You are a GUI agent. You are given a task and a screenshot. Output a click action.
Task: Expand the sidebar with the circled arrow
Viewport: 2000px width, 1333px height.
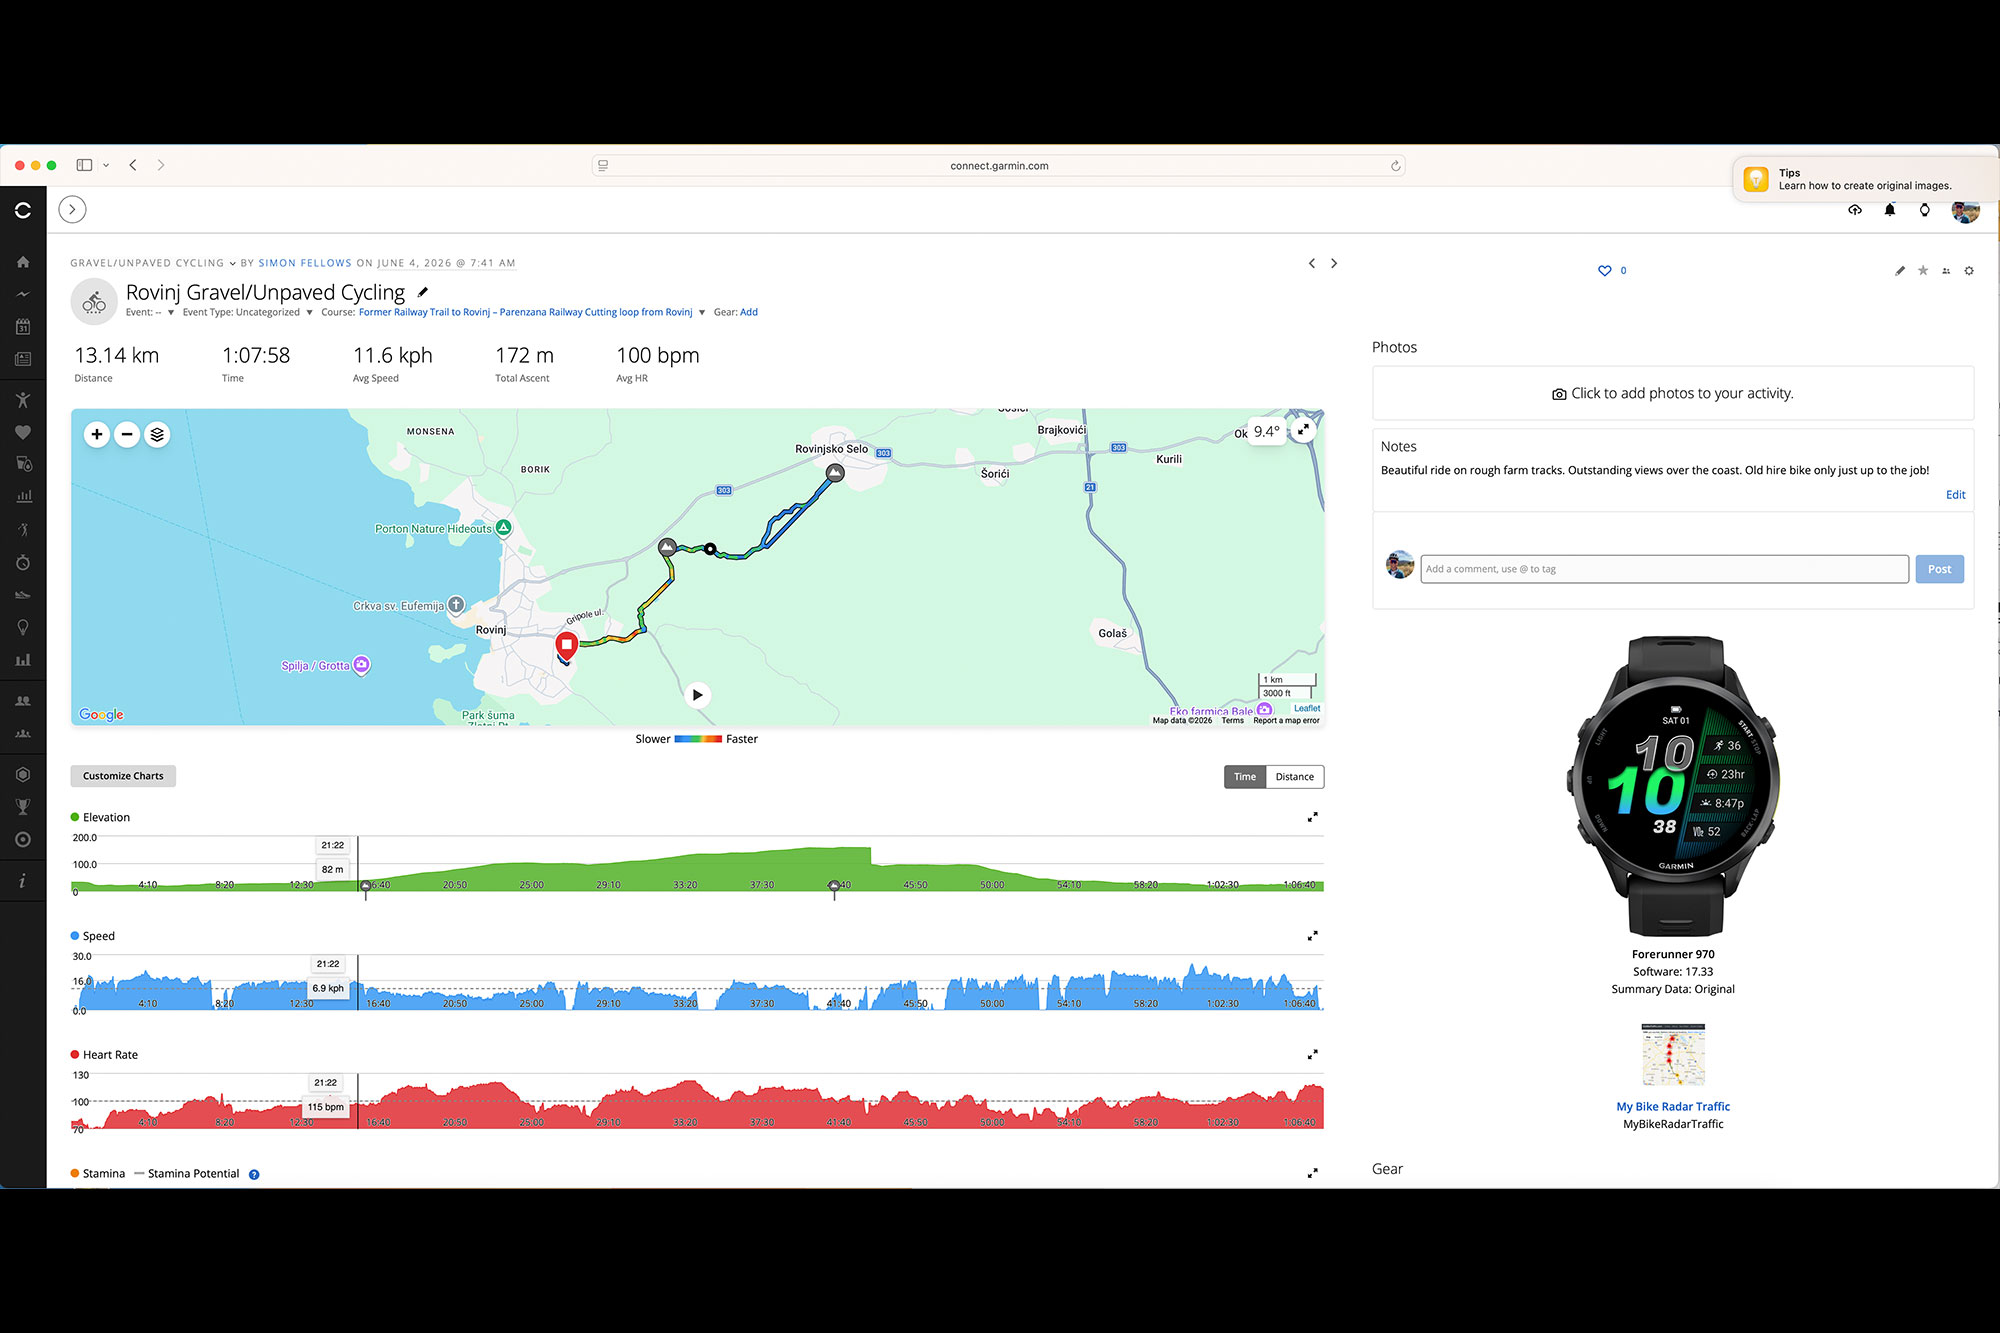point(72,209)
